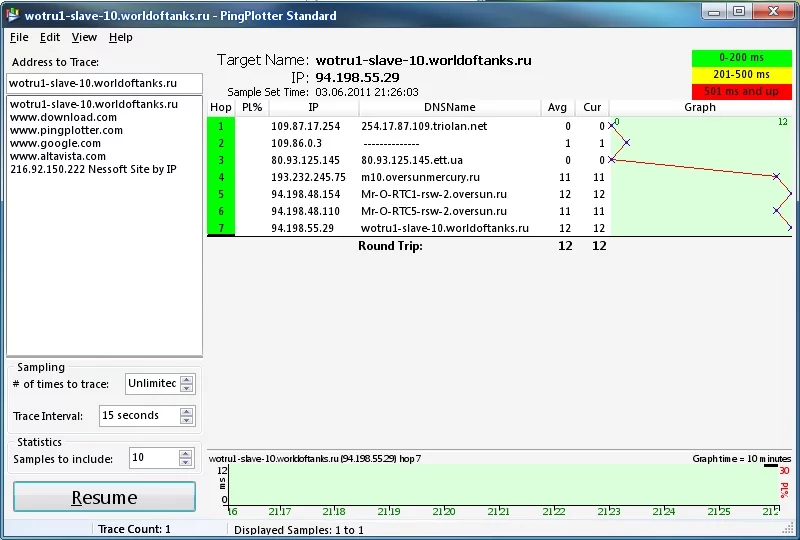Image resolution: width=800 pixels, height=540 pixels.
Task: Click the hop 2 latency marker on graph
Action: pyautogui.click(x=627, y=142)
